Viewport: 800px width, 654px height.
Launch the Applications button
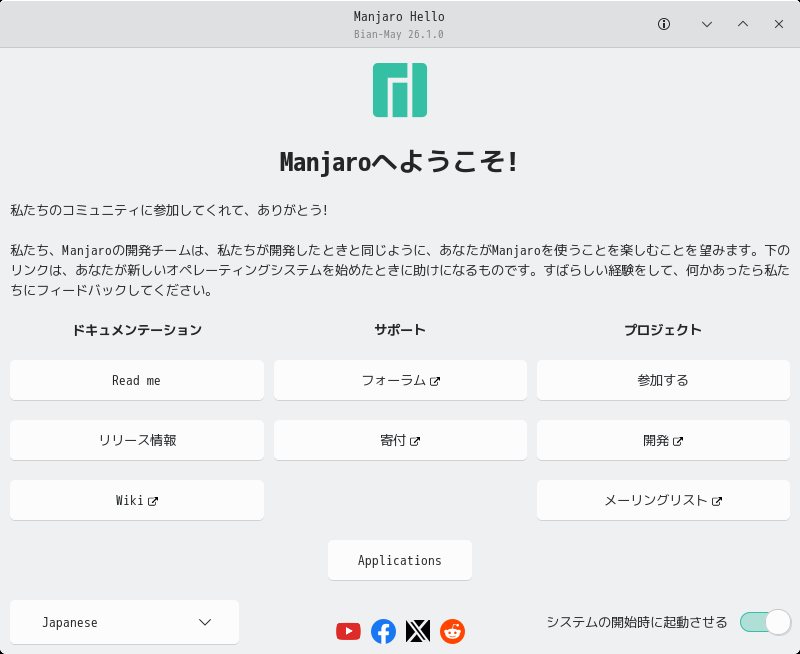(x=400, y=560)
